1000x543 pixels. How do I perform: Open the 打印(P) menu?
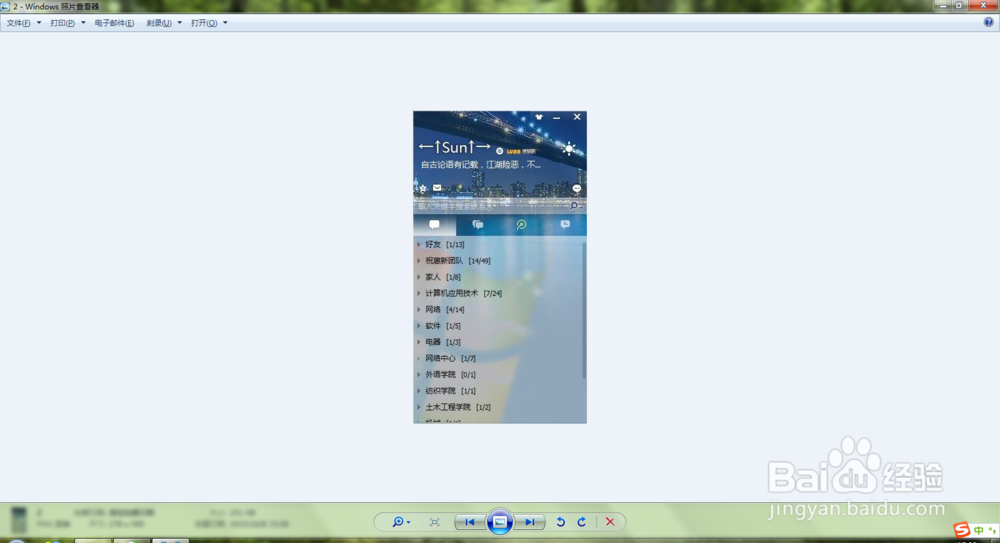(68, 23)
